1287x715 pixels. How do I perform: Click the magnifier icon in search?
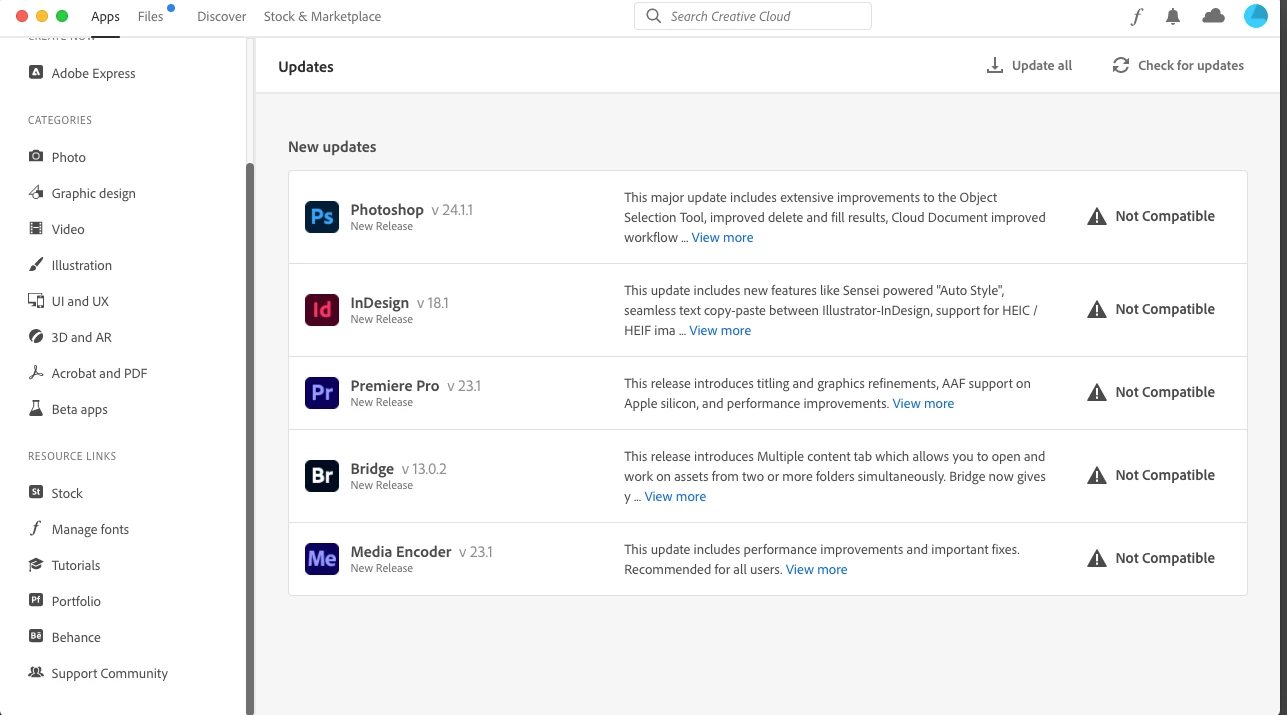coord(654,16)
